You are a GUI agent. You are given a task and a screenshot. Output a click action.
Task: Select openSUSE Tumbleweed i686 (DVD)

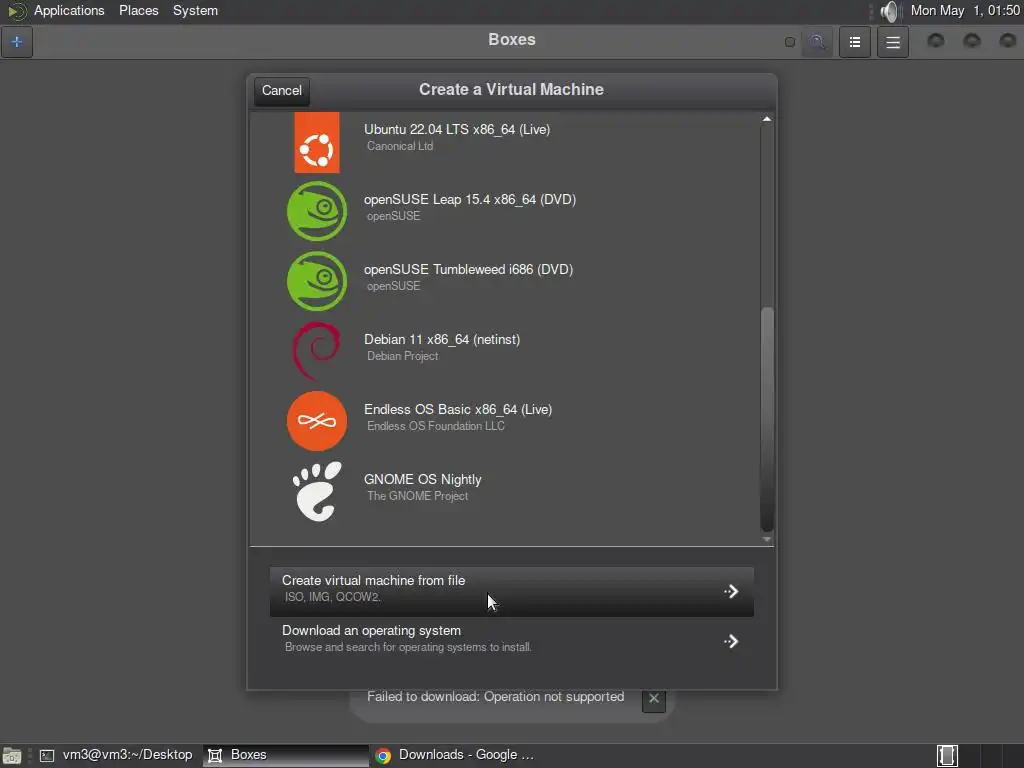pyautogui.click(x=505, y=281)
